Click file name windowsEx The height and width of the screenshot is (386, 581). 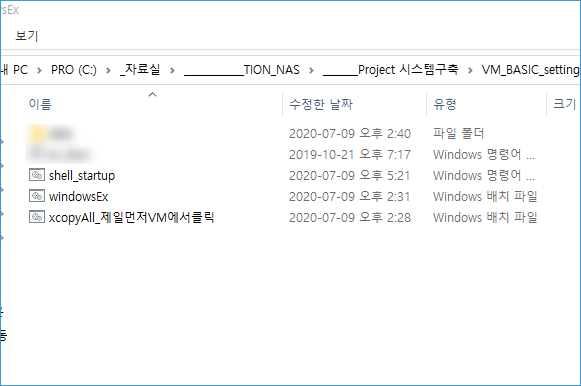pos(79,196)
